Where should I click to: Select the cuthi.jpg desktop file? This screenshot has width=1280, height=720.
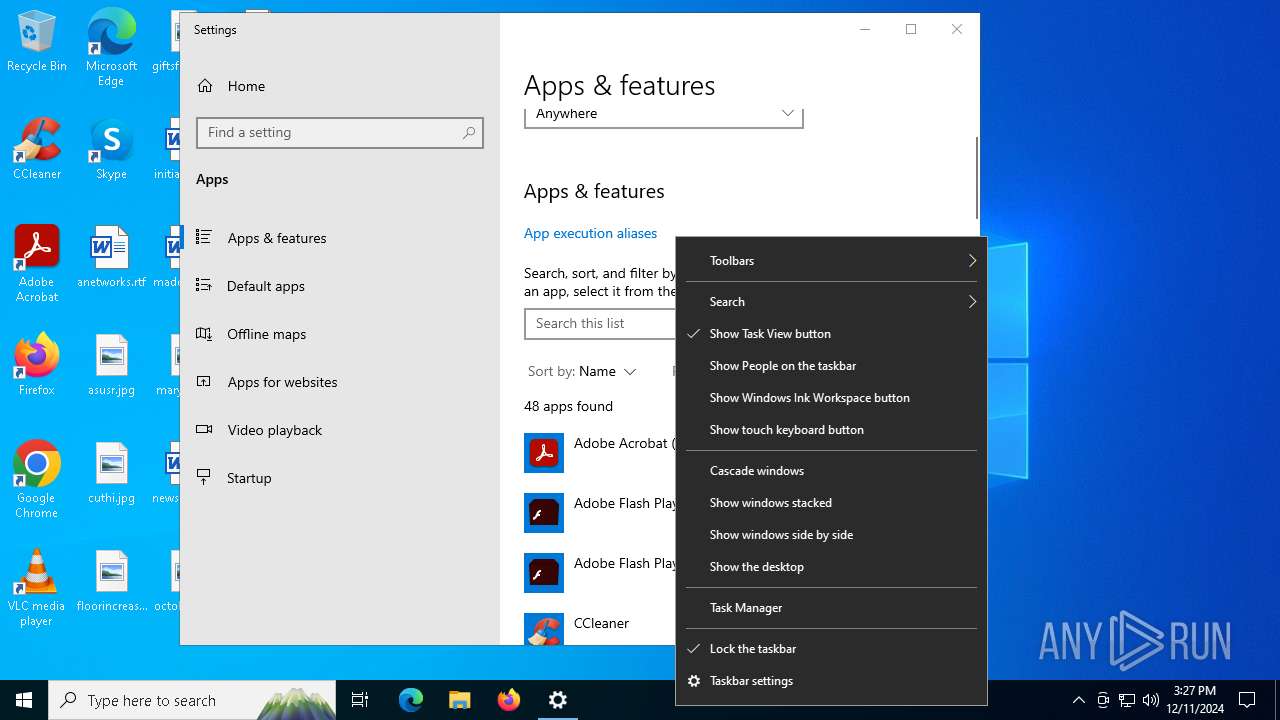[111, 472]
